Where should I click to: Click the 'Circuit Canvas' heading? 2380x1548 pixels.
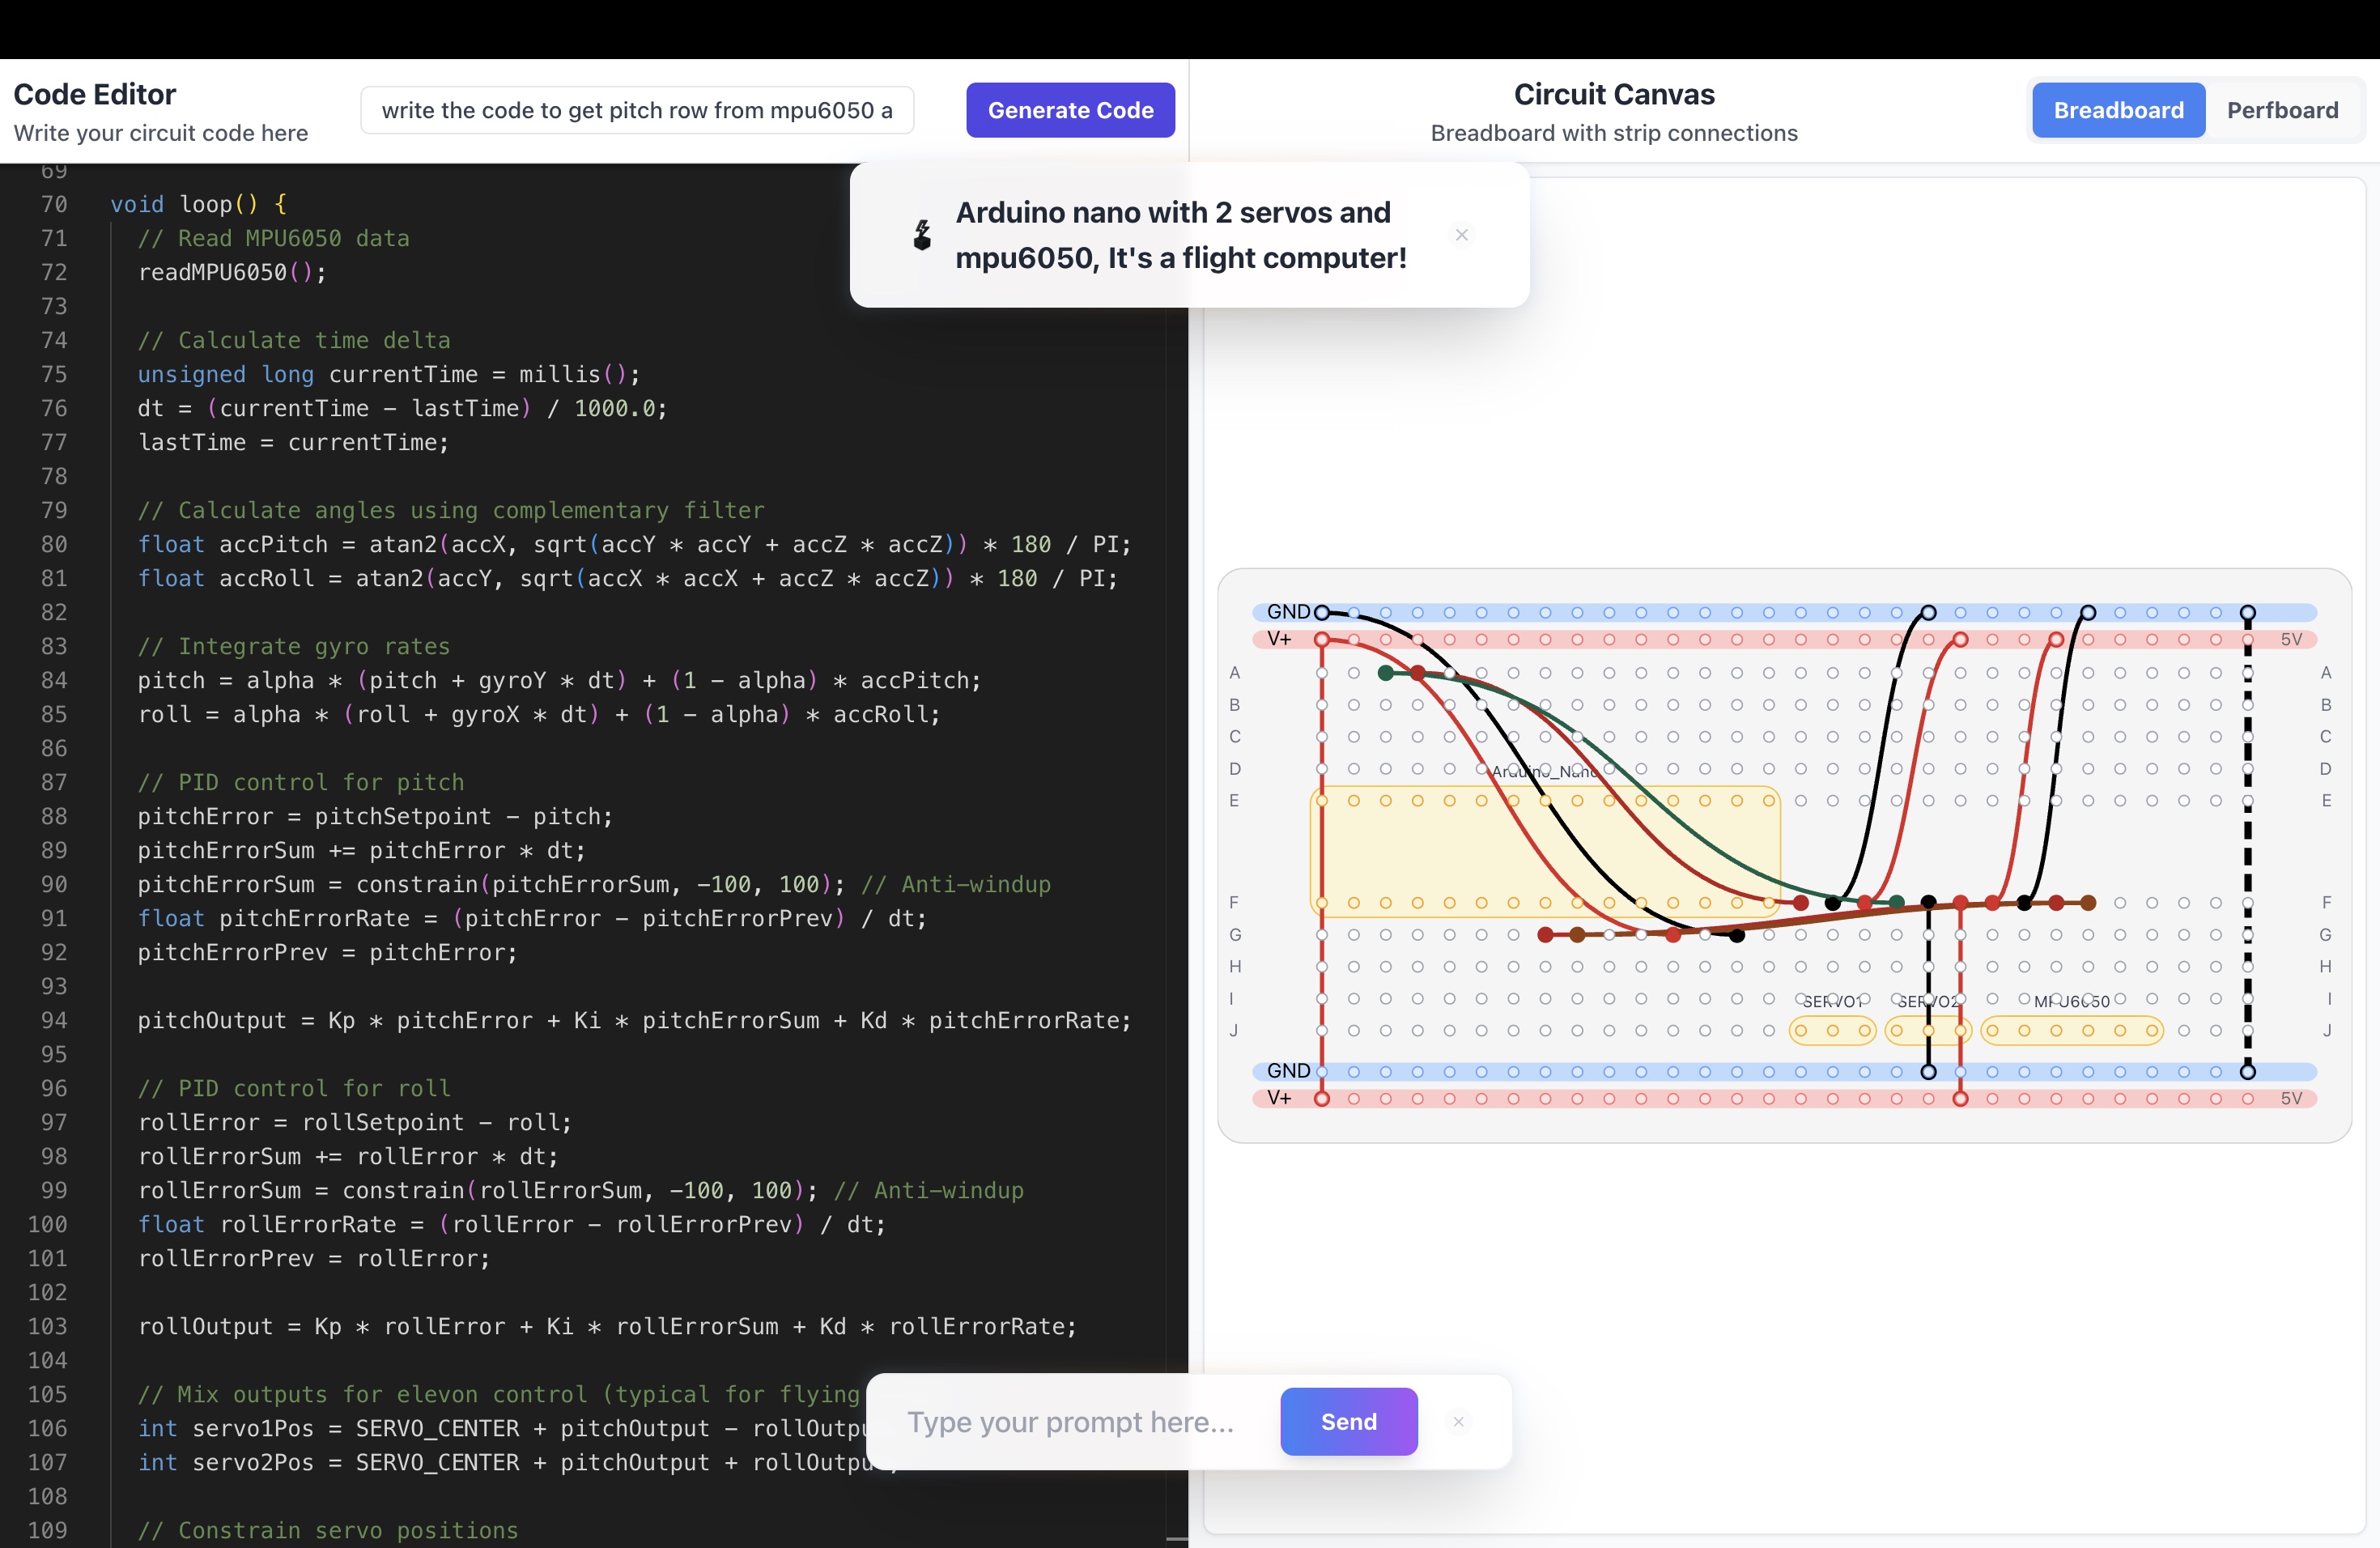[x=1613, y=94]
